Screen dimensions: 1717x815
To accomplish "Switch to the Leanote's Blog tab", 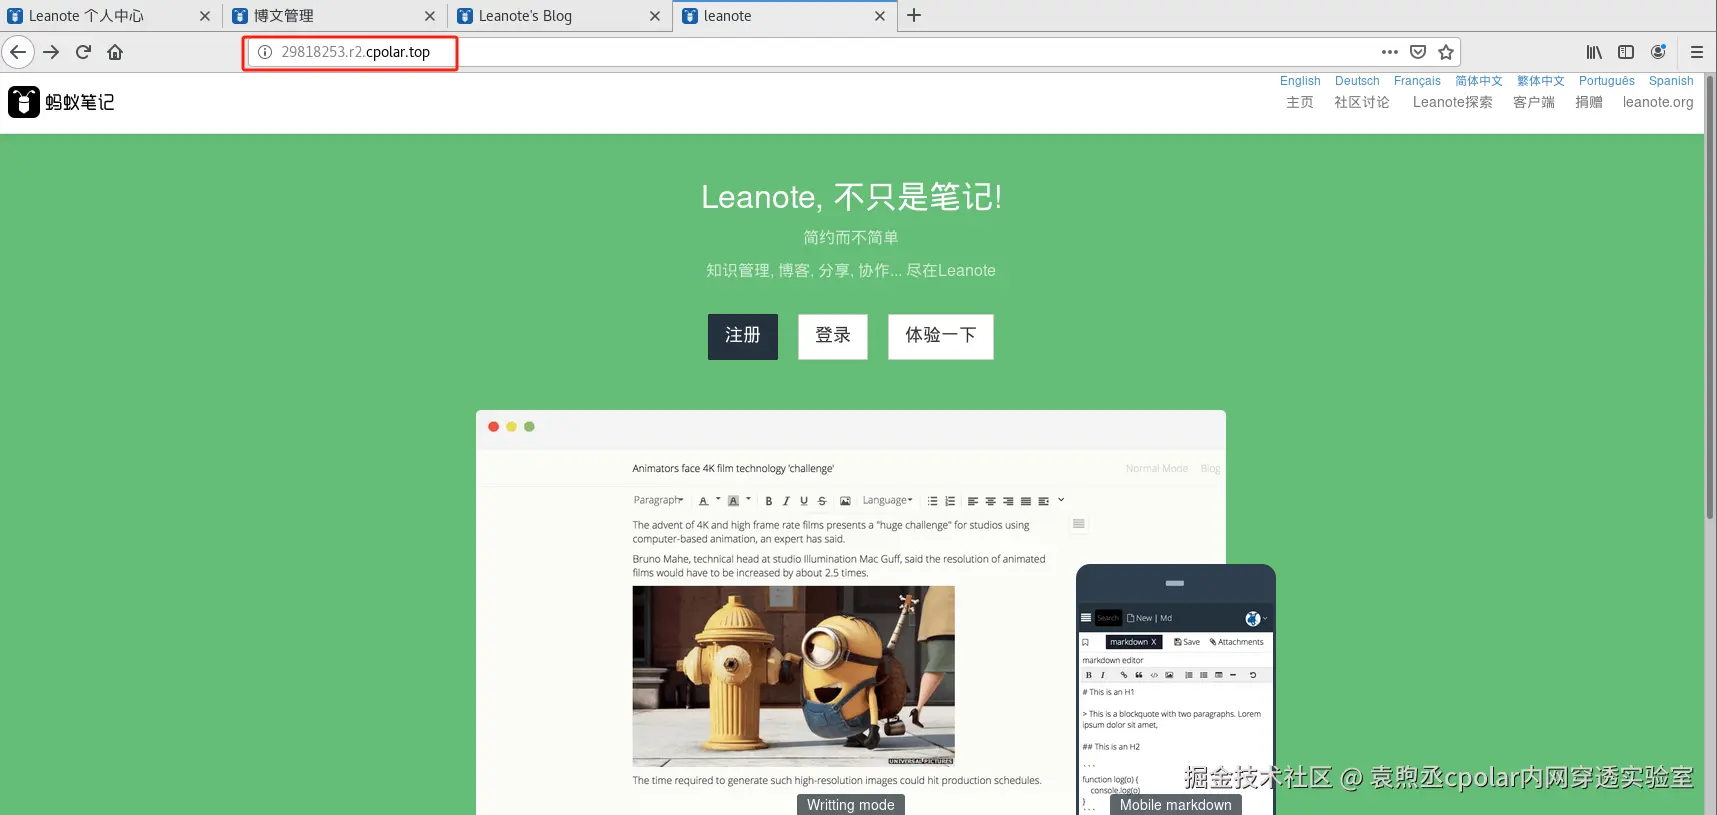I will coord(560,16).
